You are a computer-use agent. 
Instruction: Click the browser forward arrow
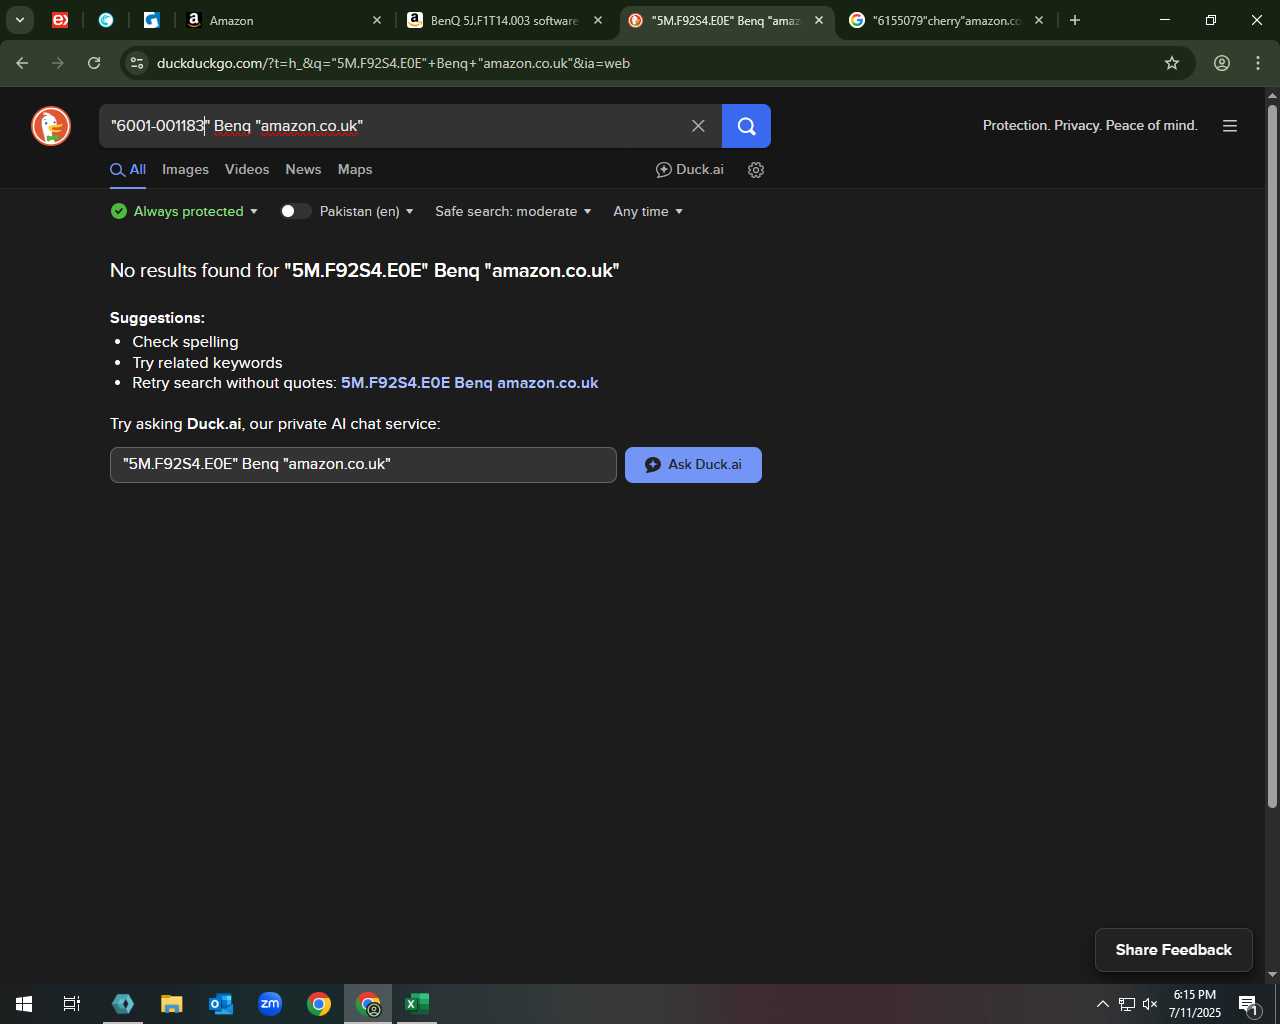point(58,63)
